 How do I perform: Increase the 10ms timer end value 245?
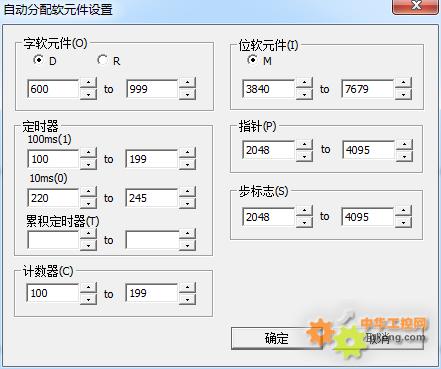[187, 192]
